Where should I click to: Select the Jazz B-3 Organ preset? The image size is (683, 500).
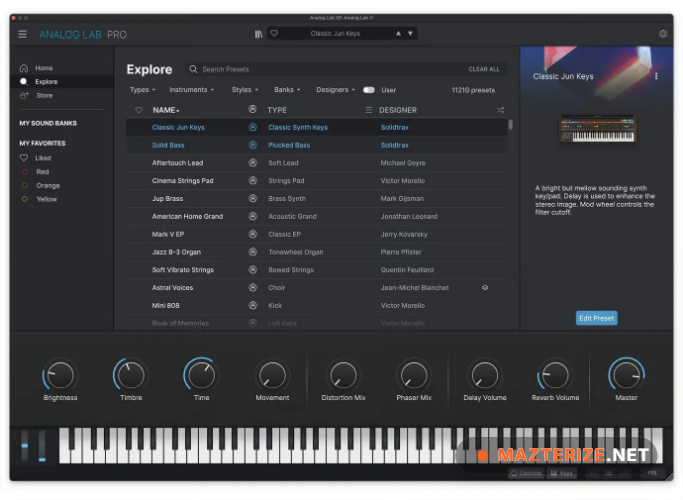pos(317,252)
